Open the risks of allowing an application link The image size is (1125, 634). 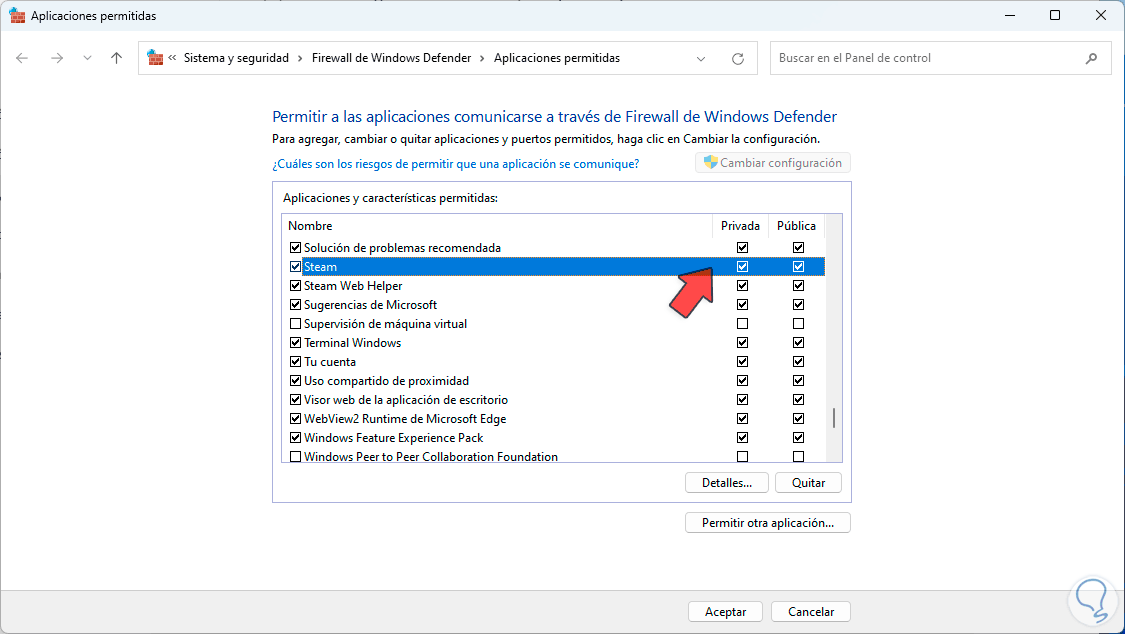click(456, 164)
